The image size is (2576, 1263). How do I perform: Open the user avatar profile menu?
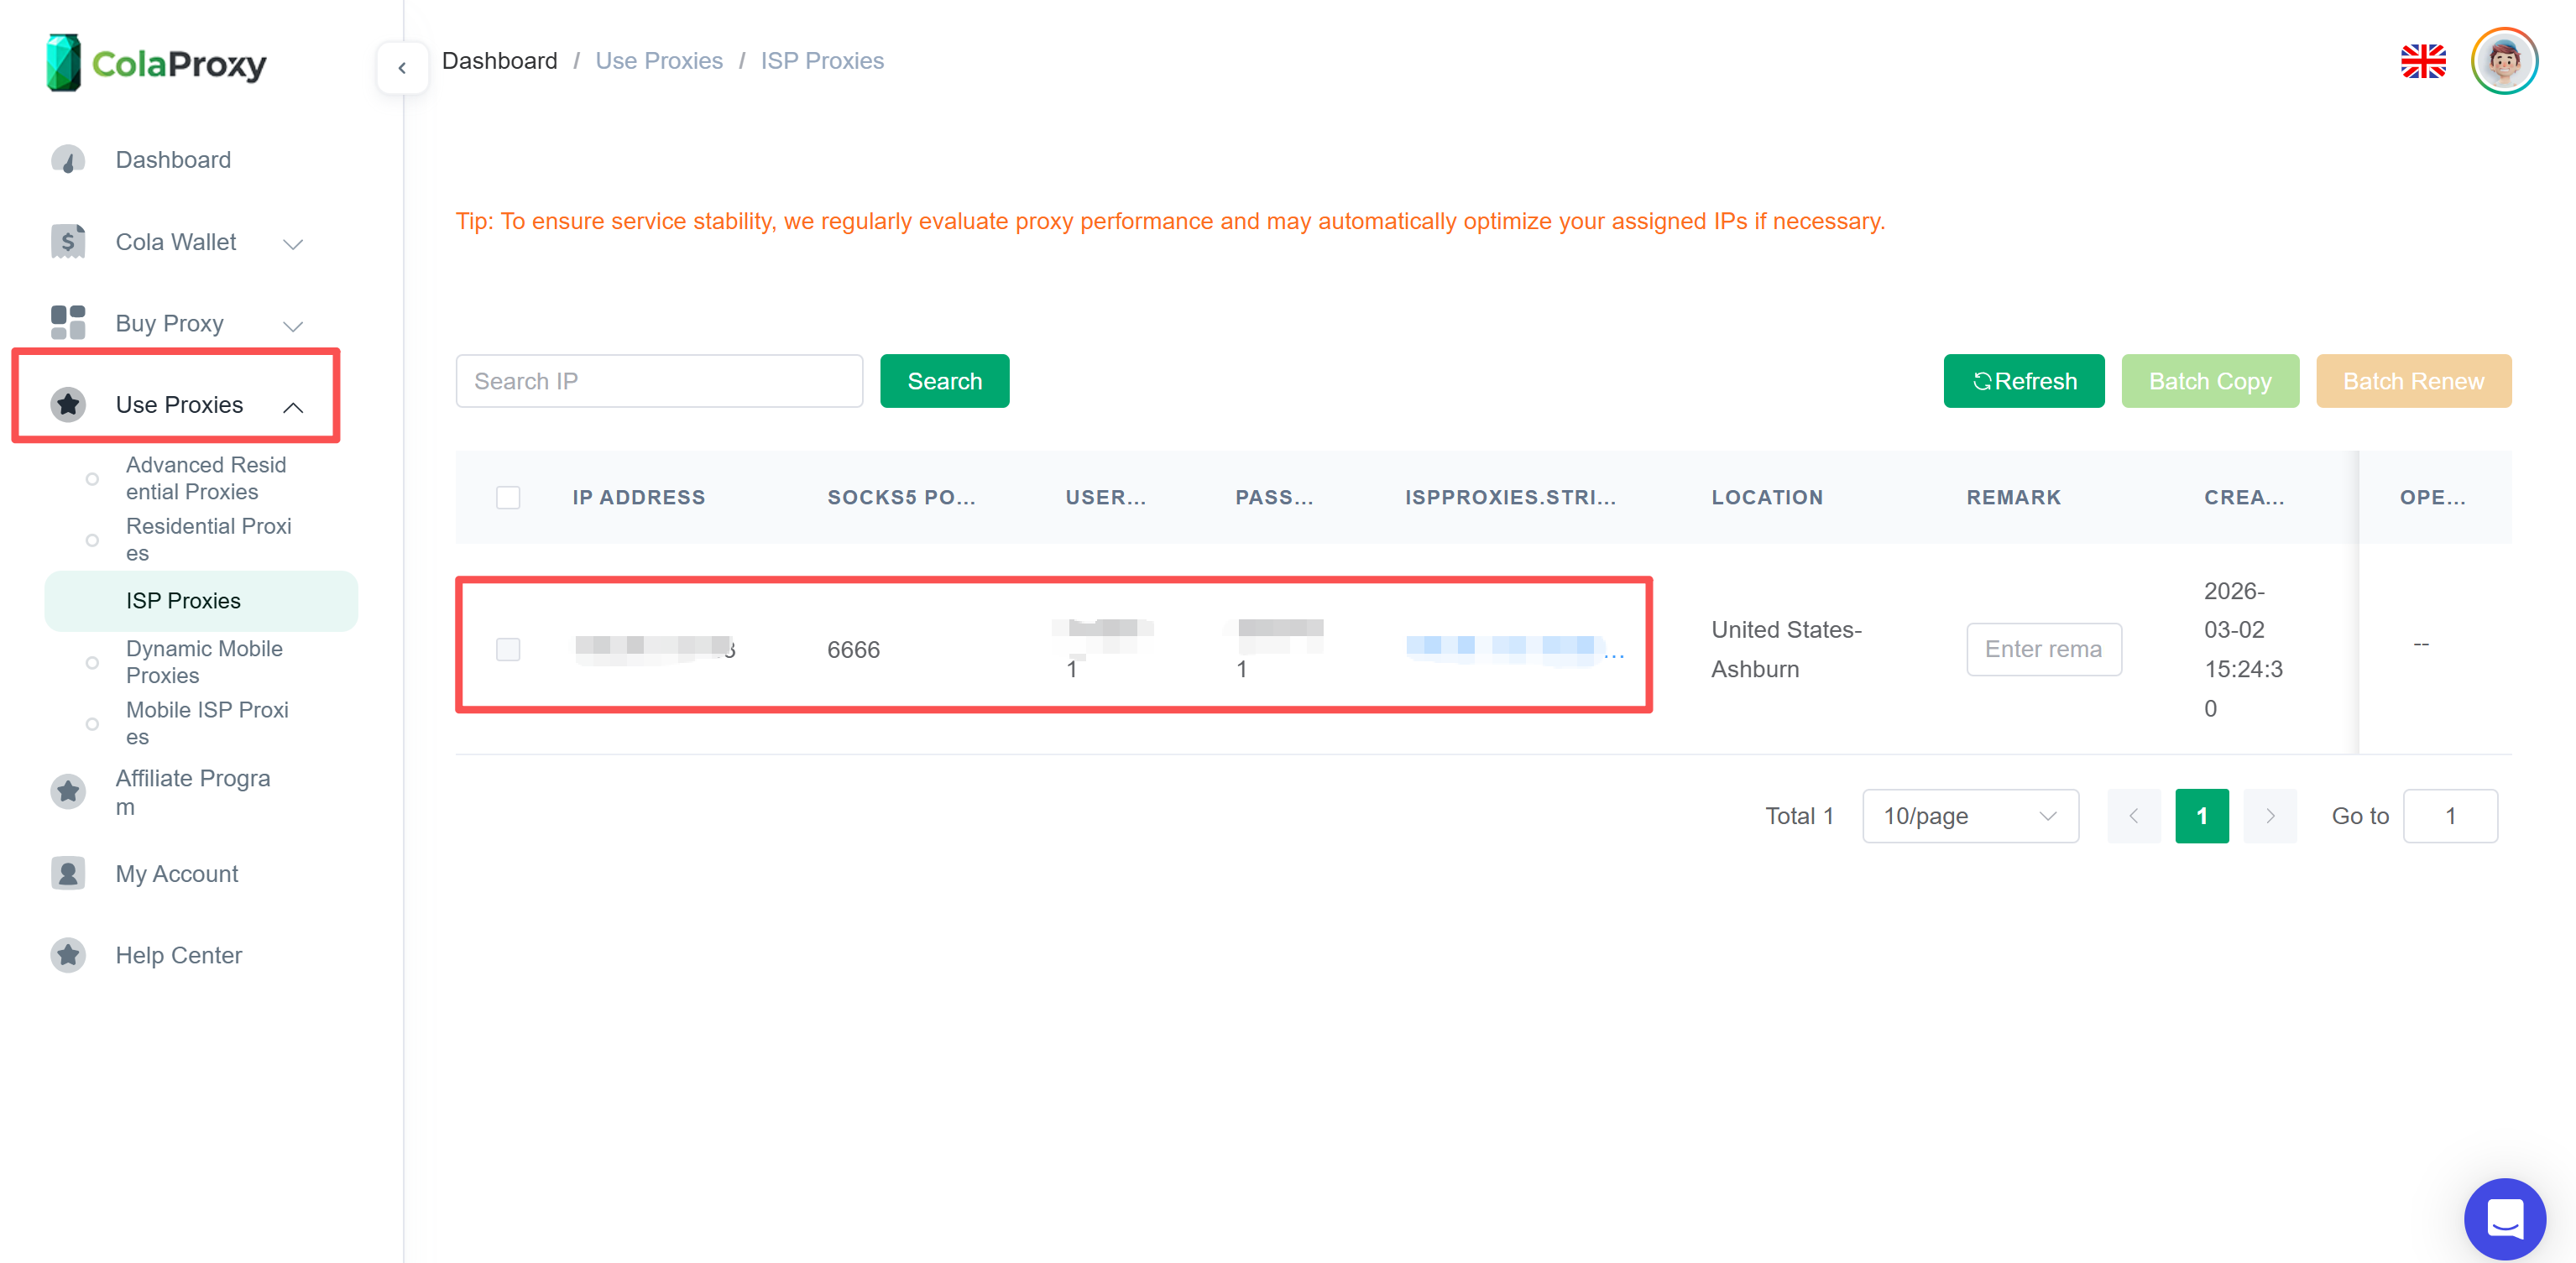(x=2503, y=61)
